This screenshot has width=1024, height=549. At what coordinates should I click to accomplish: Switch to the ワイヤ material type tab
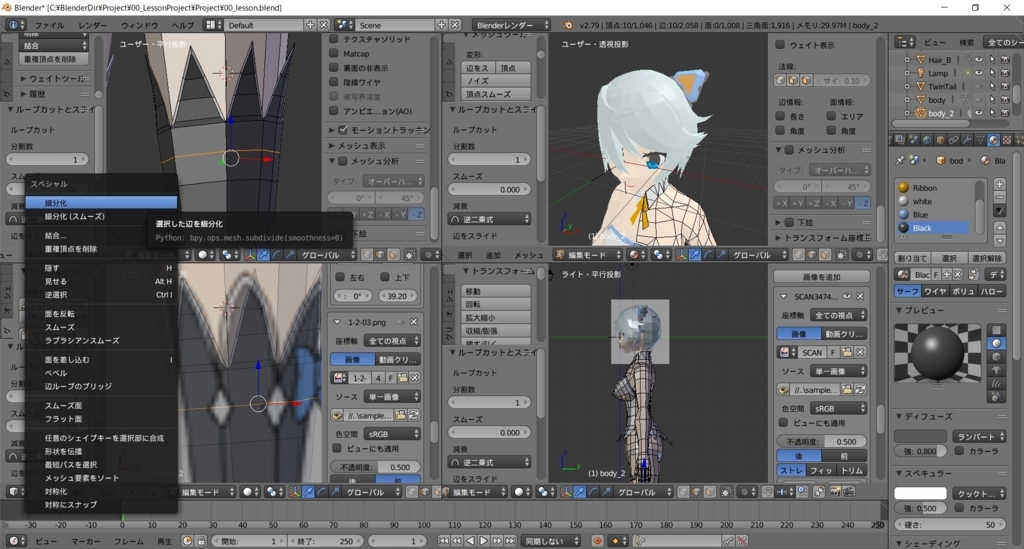tap(935, 291)
